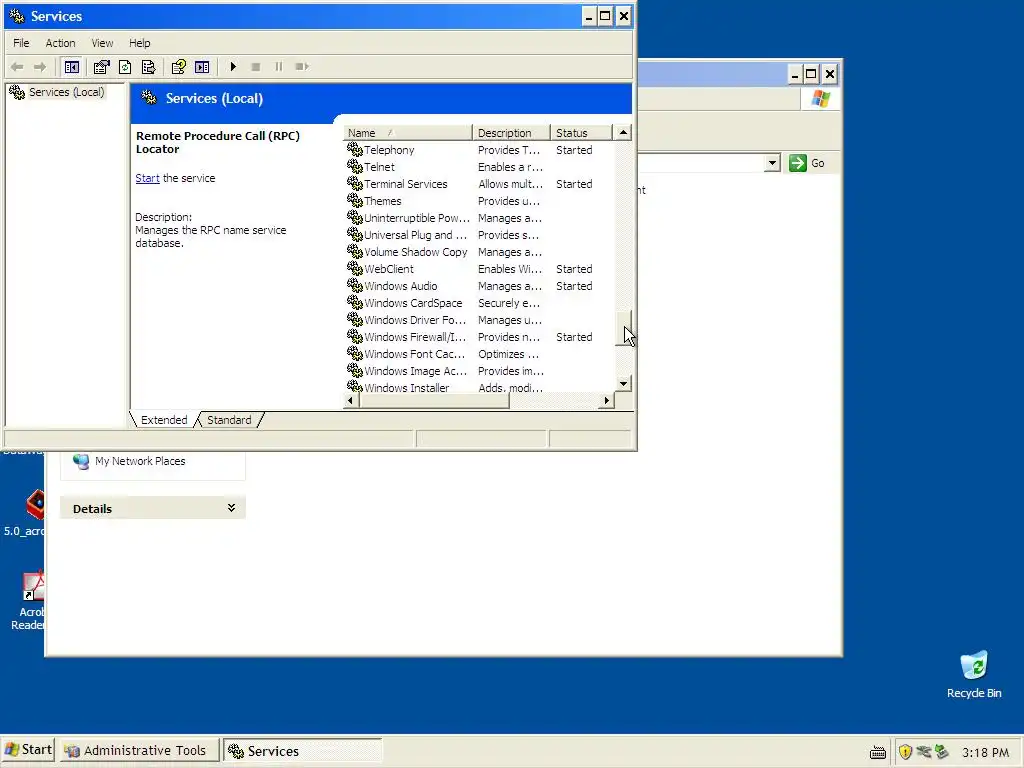The height and width of the screenshot is (768, 1024).
Task: Click the Windows Audio gear icon
Action: (x=355, y=285)
